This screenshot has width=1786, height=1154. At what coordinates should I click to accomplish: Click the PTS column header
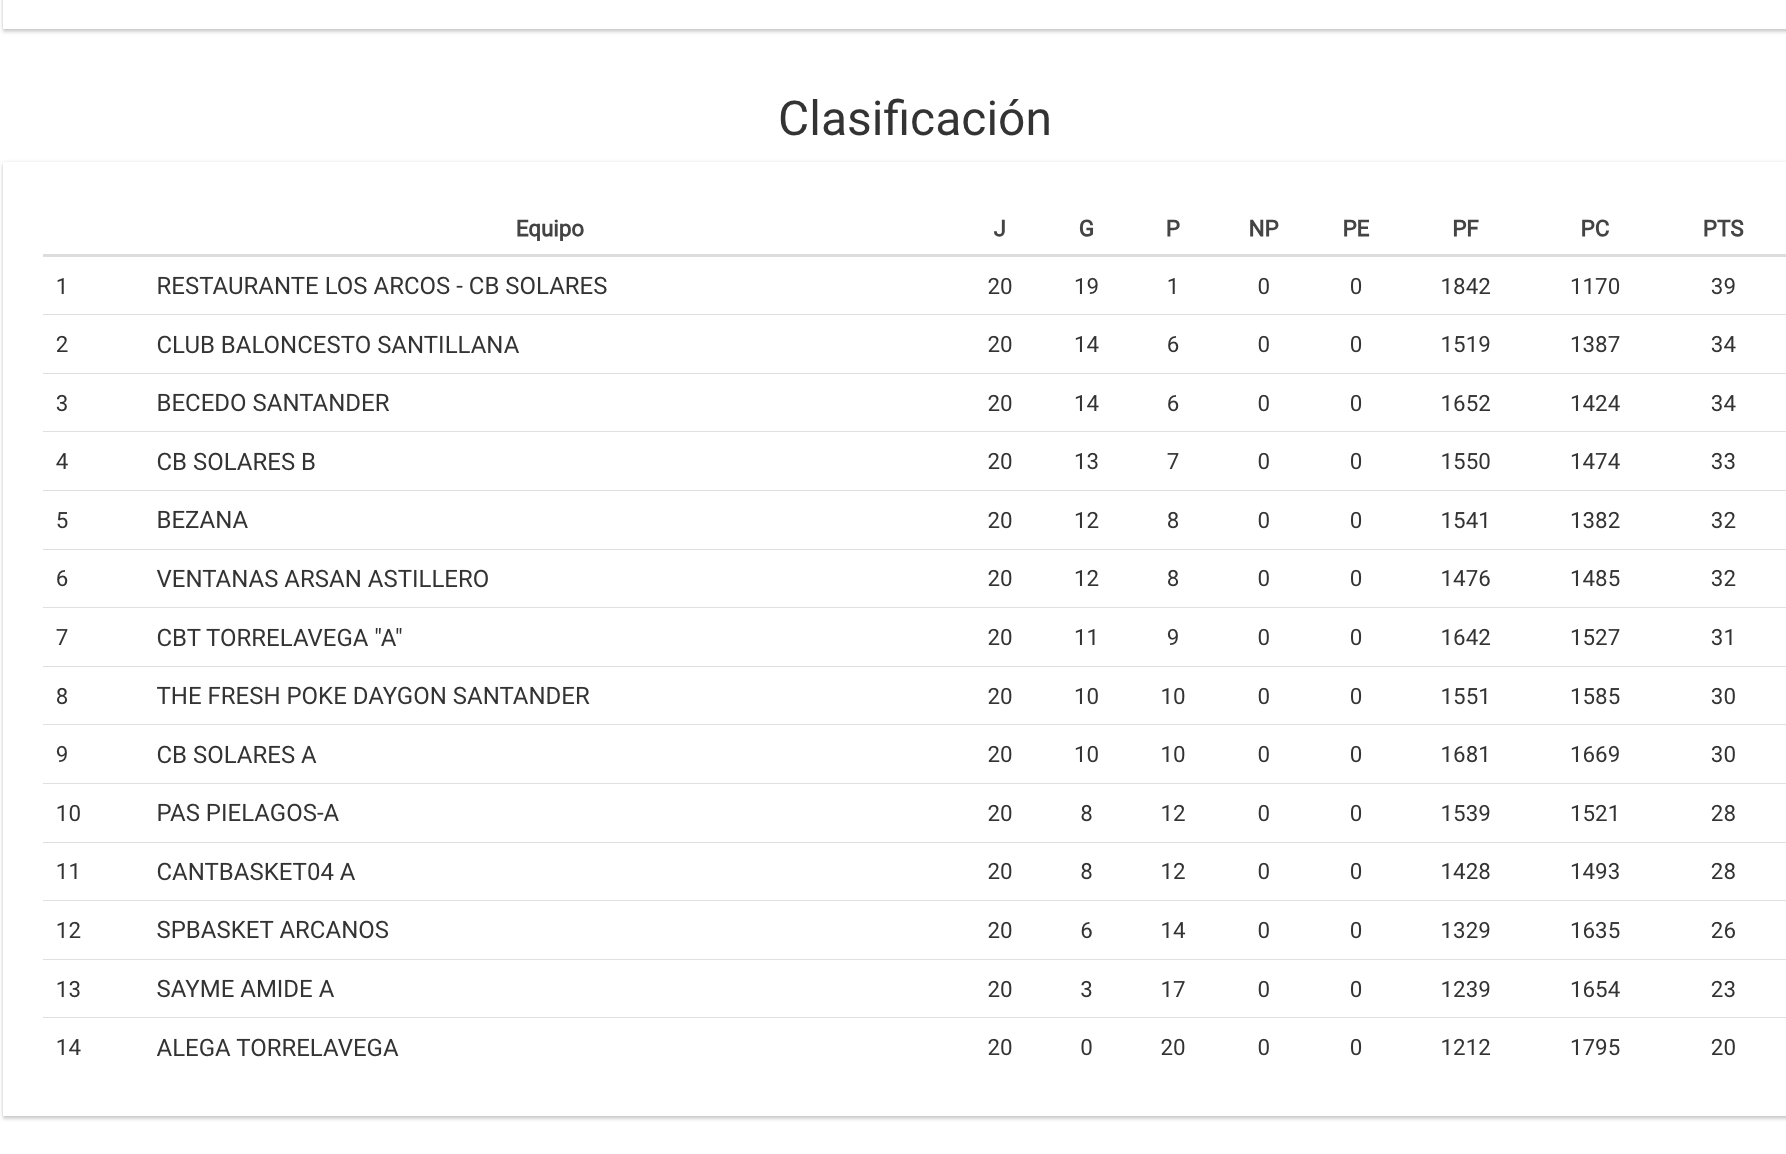1722,229
